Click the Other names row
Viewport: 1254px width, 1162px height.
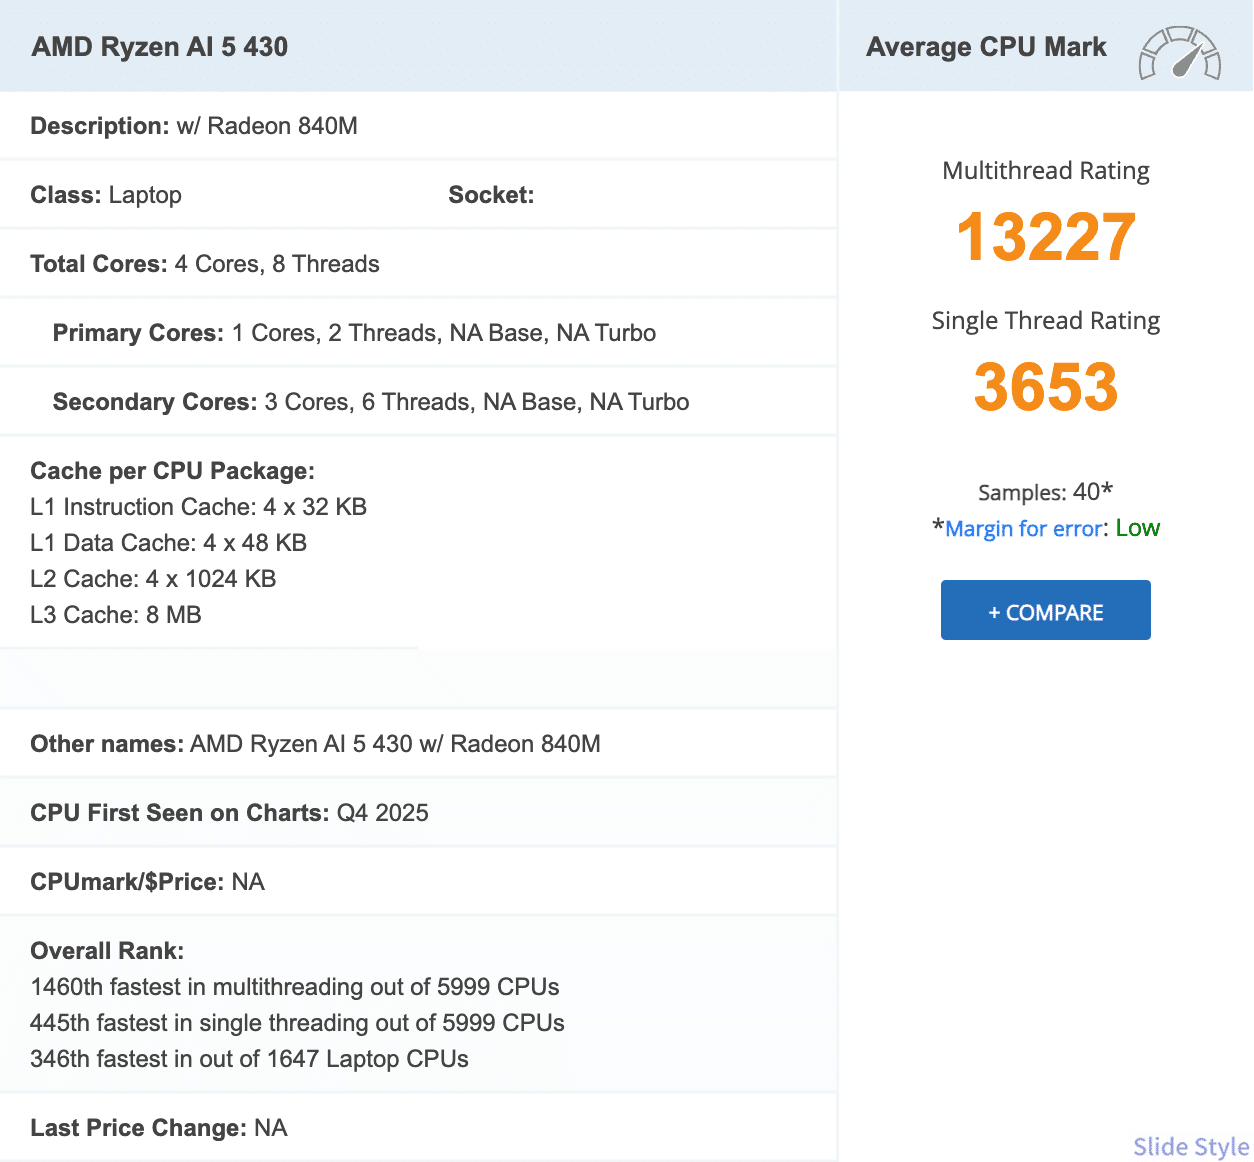(418, 744)
